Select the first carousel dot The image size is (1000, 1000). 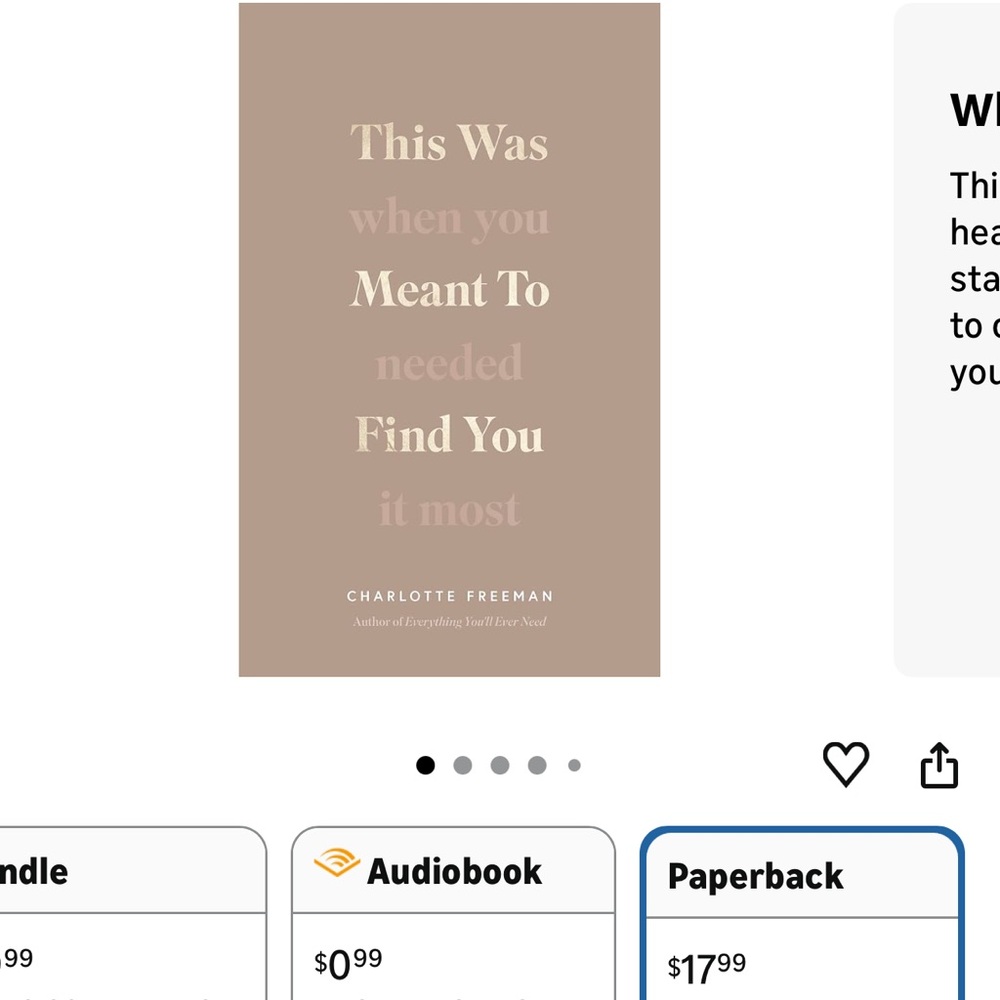tap(426, 764)
